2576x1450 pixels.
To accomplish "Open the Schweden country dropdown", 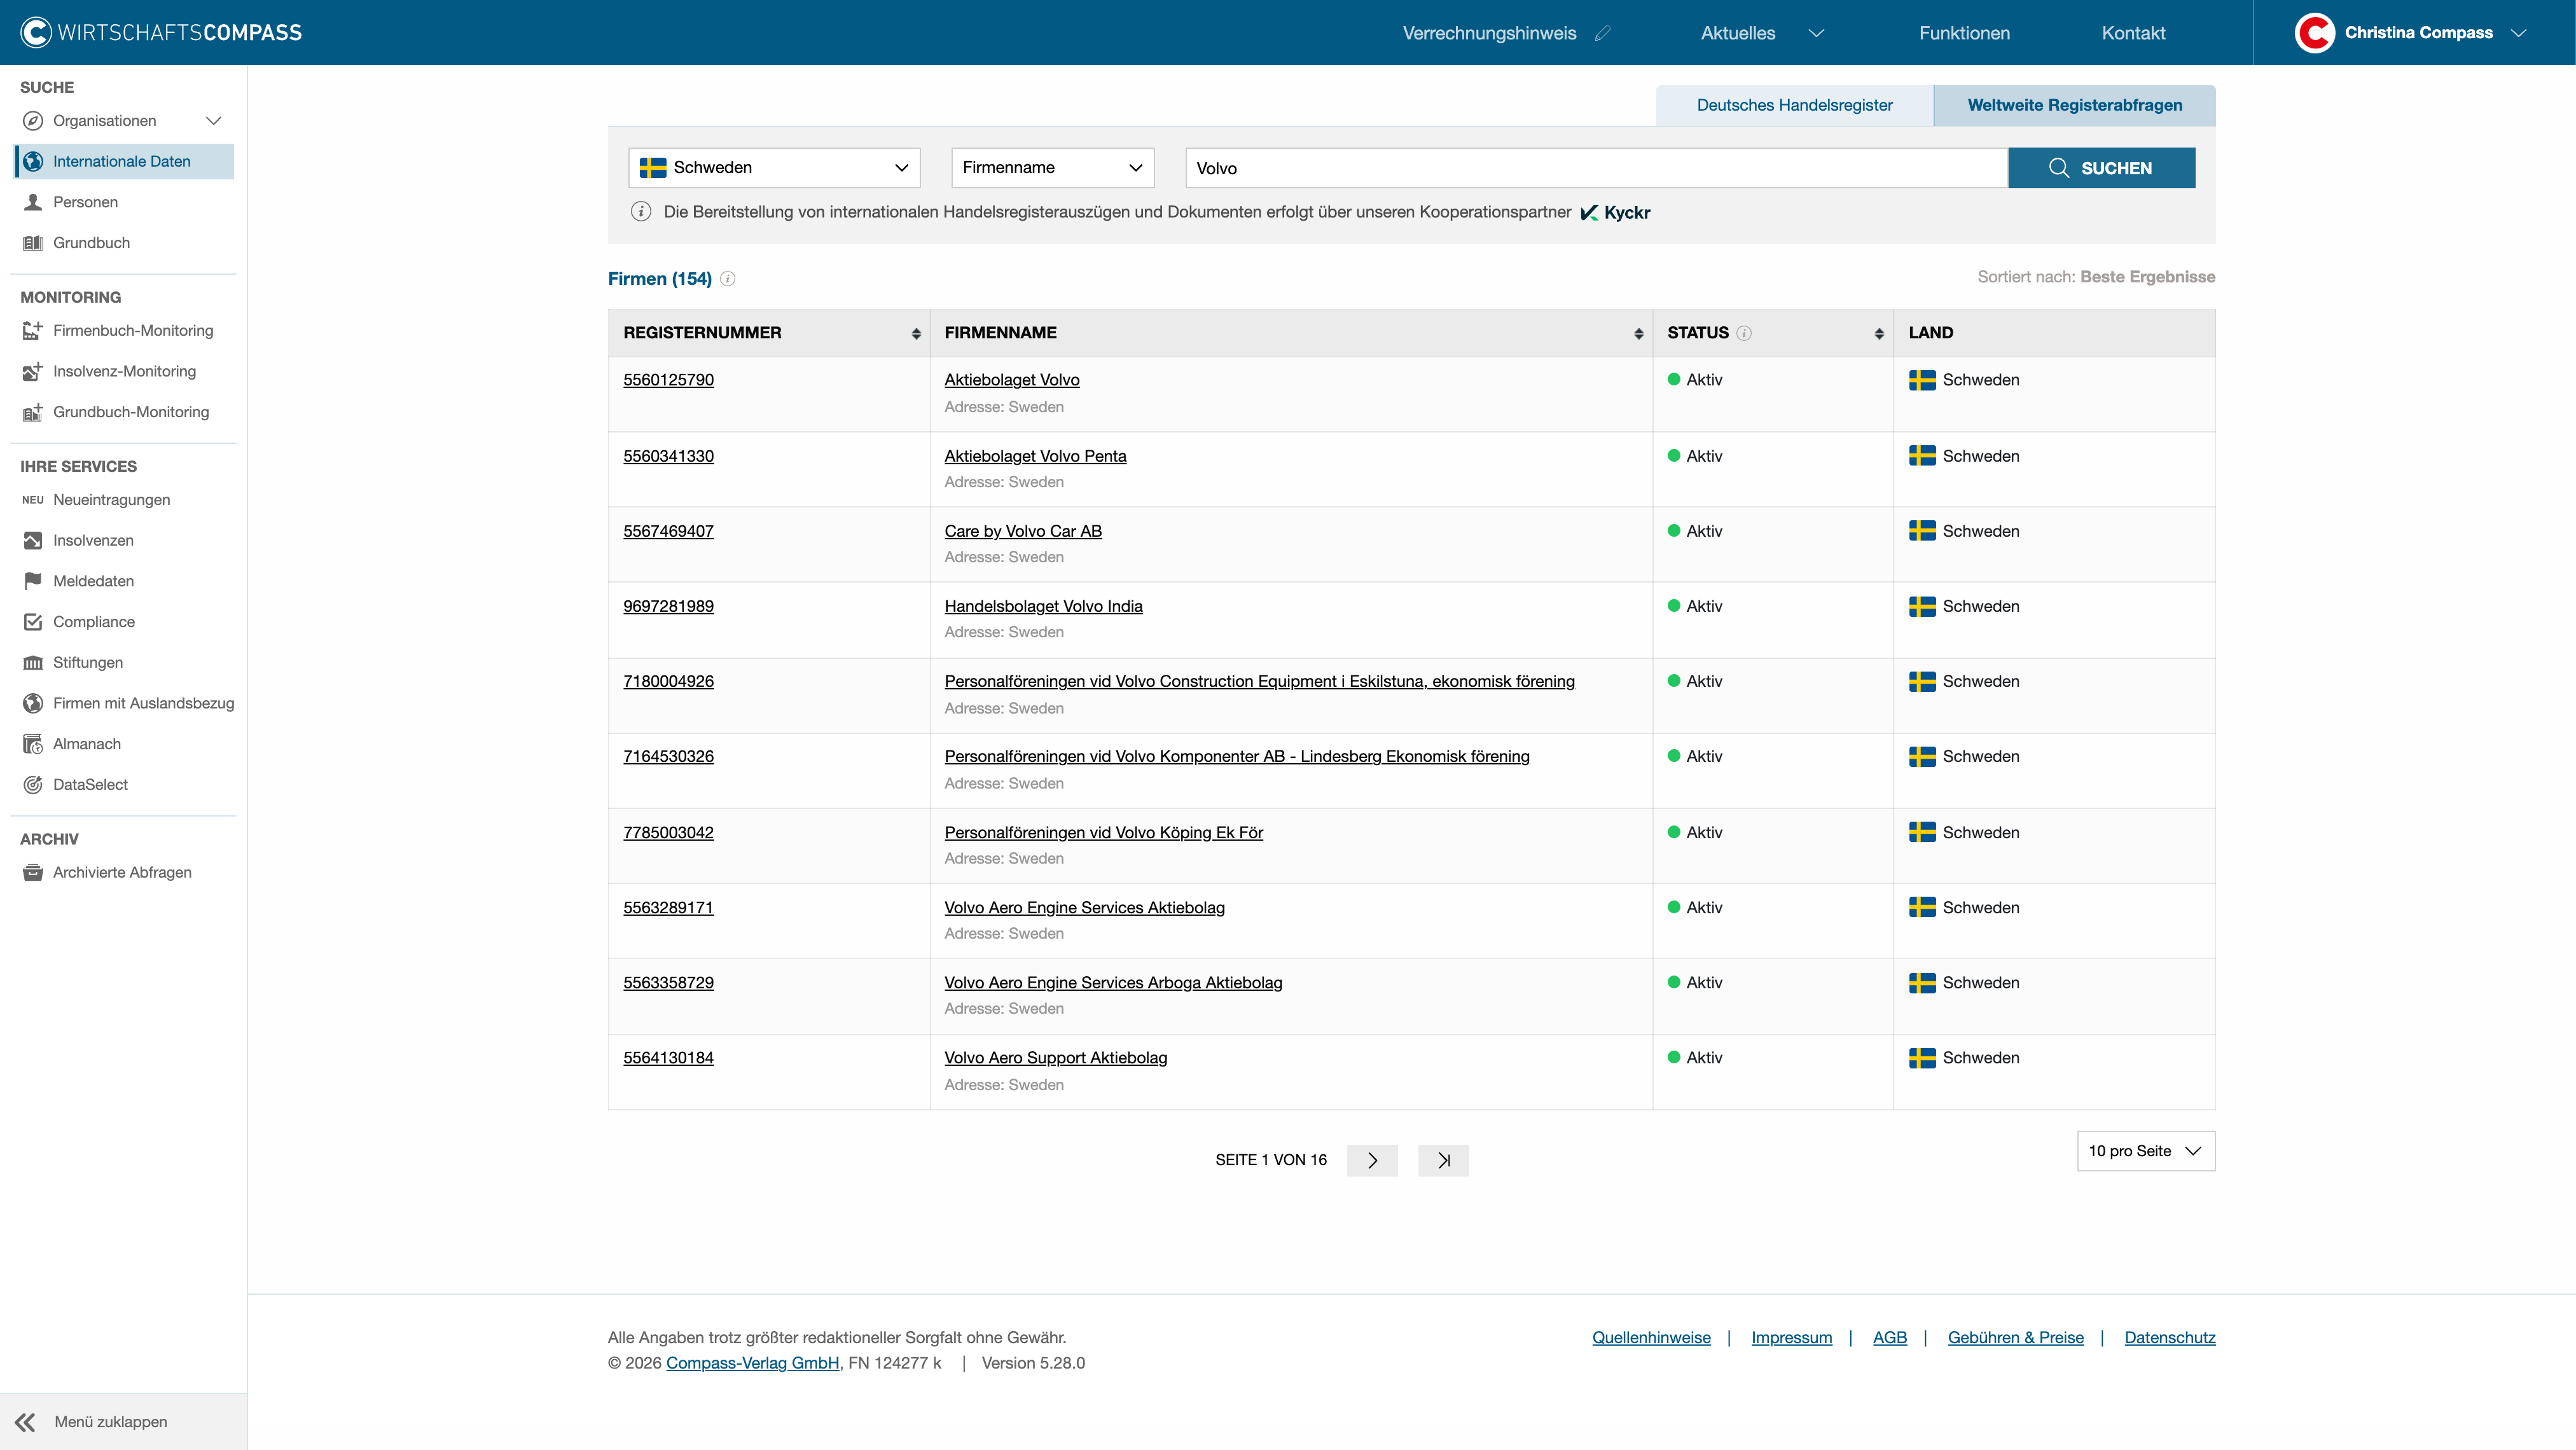I will [774, 168].
